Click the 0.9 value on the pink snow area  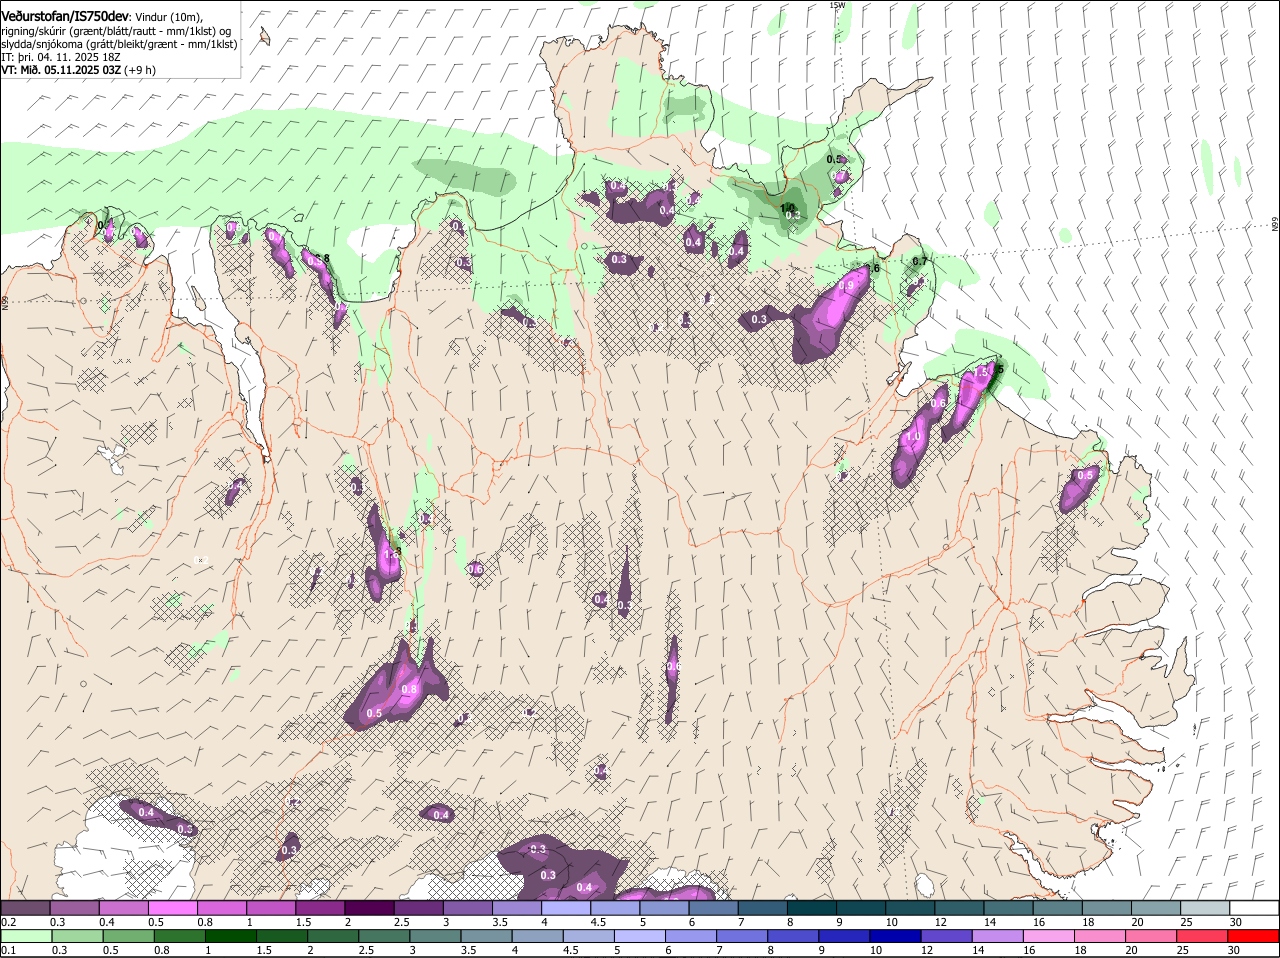pos(846,286)
